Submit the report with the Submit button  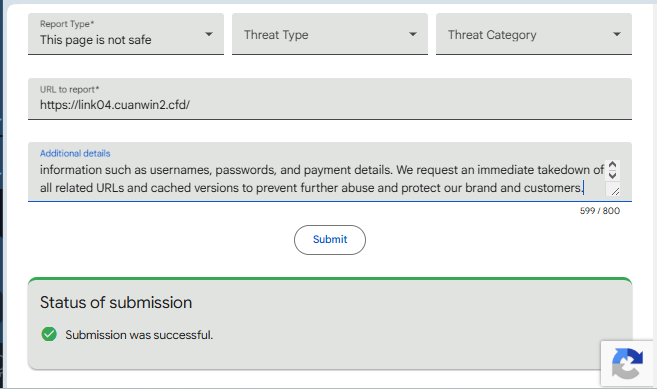click(330, 240)
